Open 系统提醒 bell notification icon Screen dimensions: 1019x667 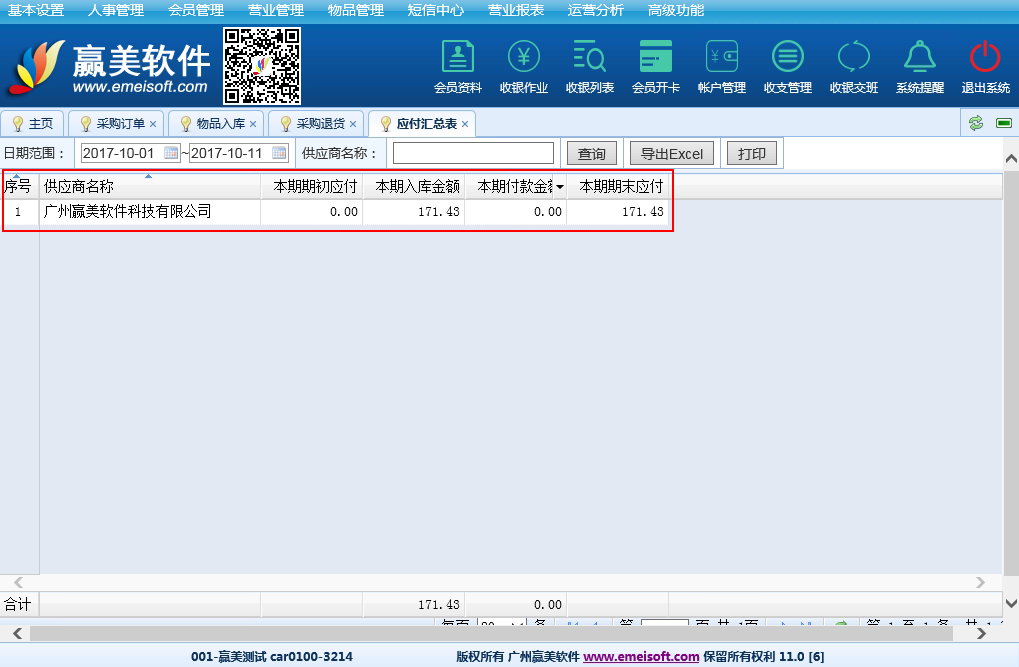(920, 57)
